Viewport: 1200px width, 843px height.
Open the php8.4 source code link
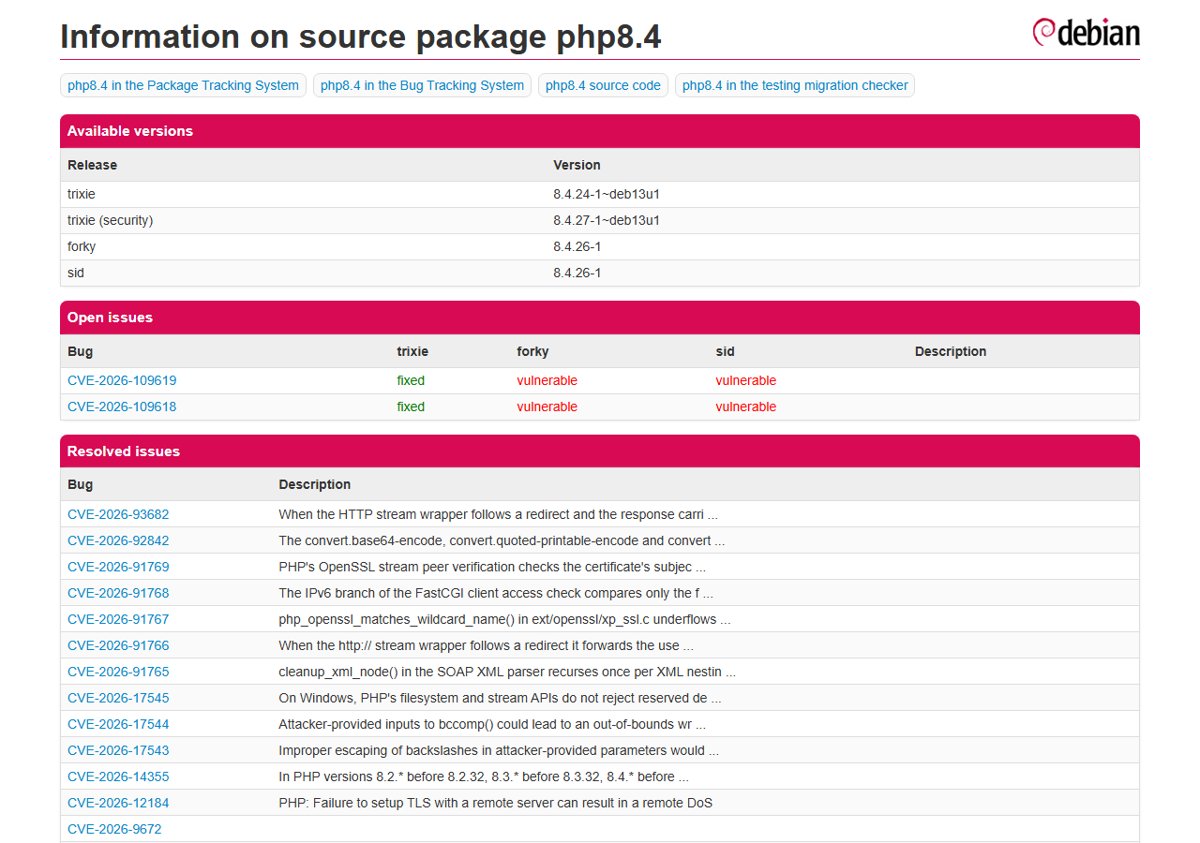(x=603, y=86)
